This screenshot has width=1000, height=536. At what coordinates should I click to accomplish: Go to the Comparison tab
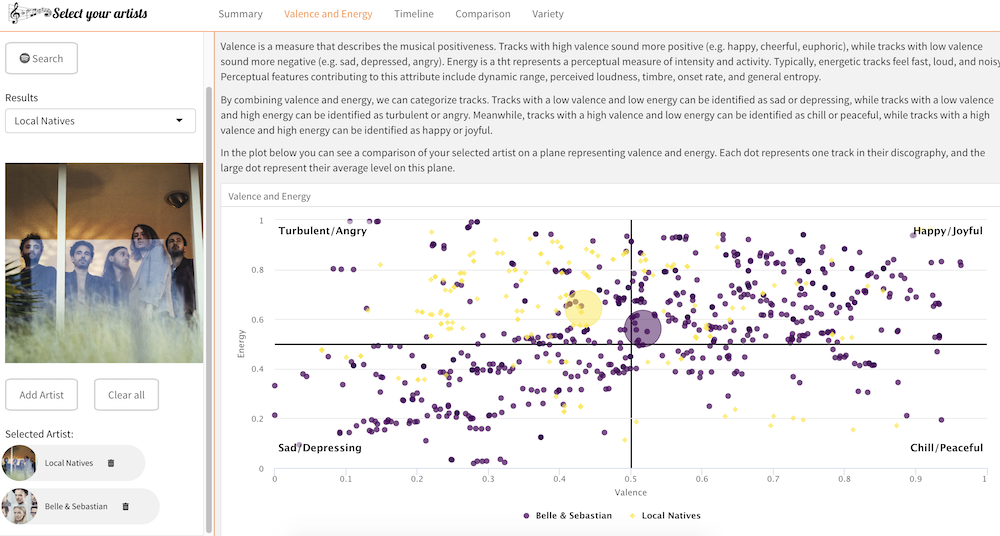(x=482, y=14)
